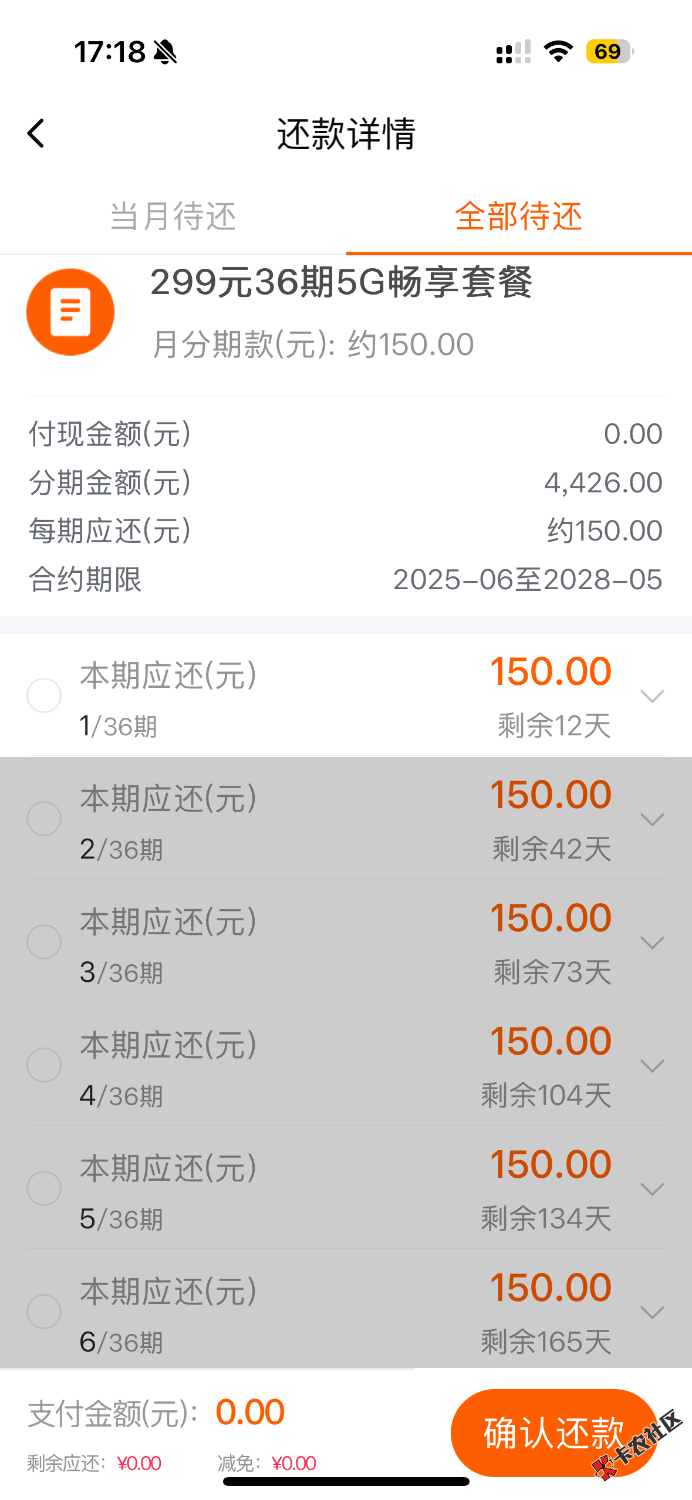Screen dimensions: 692x1500
Task: Select installment 1/36 radio button
Action: pos(44,695)
